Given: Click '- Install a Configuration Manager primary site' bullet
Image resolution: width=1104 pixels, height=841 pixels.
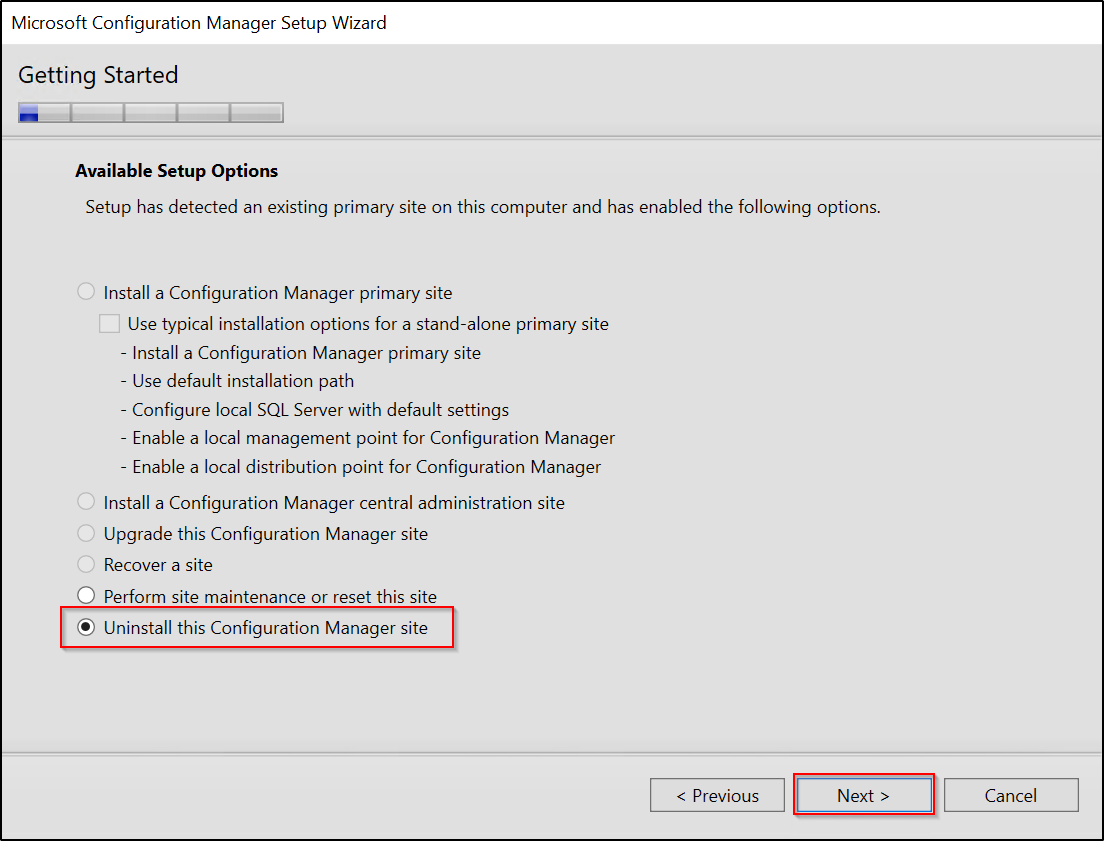Looking at the screenshot, I should click(301, 353).
